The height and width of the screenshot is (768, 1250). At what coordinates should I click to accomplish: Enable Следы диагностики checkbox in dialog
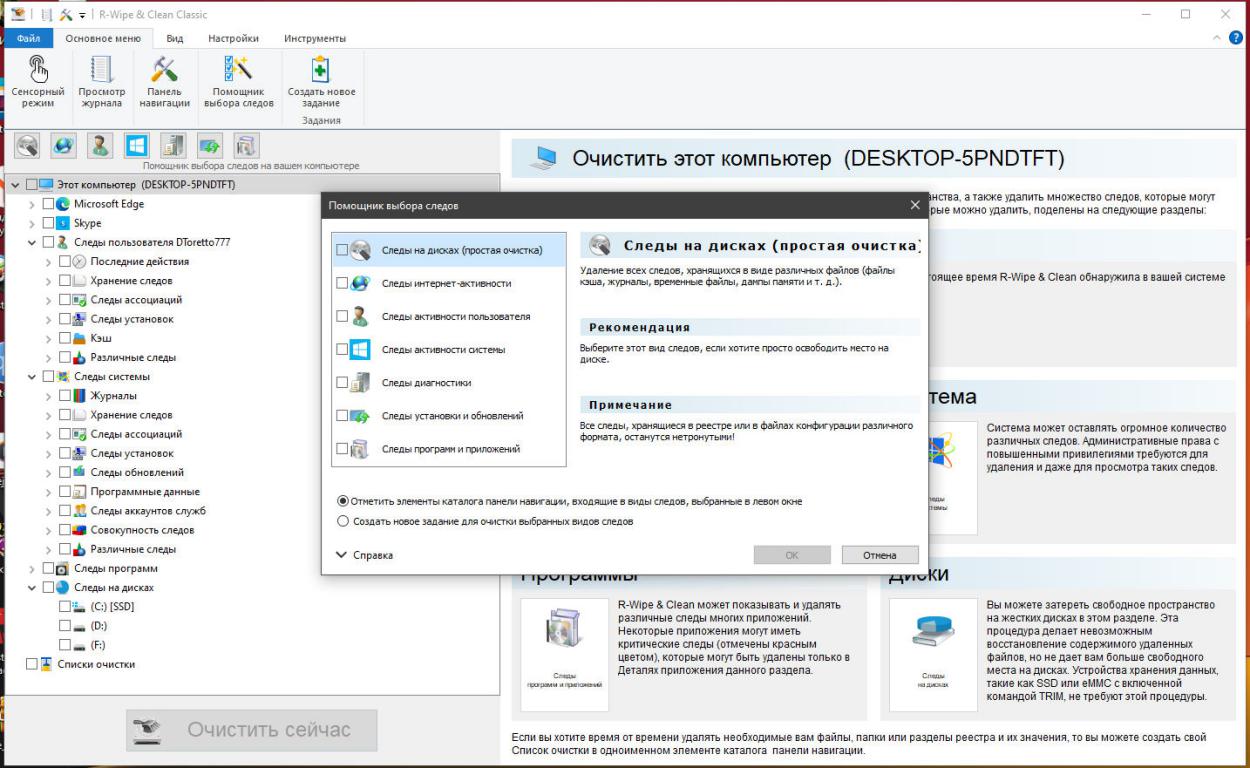point(343,382)
